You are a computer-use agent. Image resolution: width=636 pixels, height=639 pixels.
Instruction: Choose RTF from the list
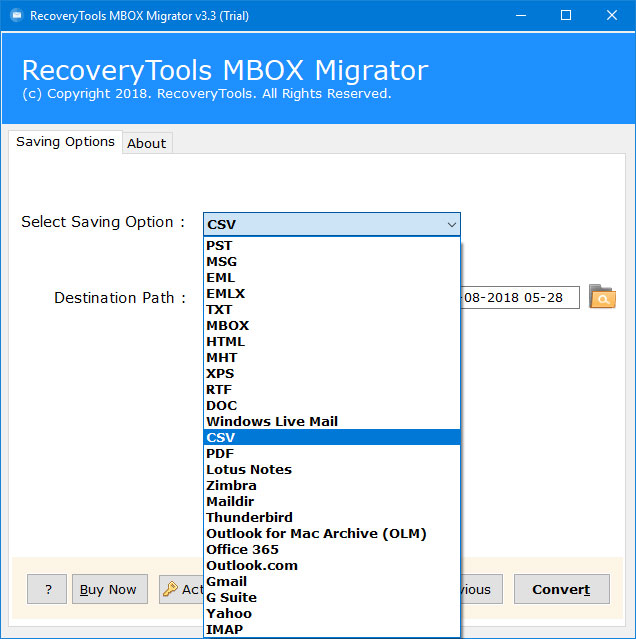pyautogui.click(x=332, y=389)
